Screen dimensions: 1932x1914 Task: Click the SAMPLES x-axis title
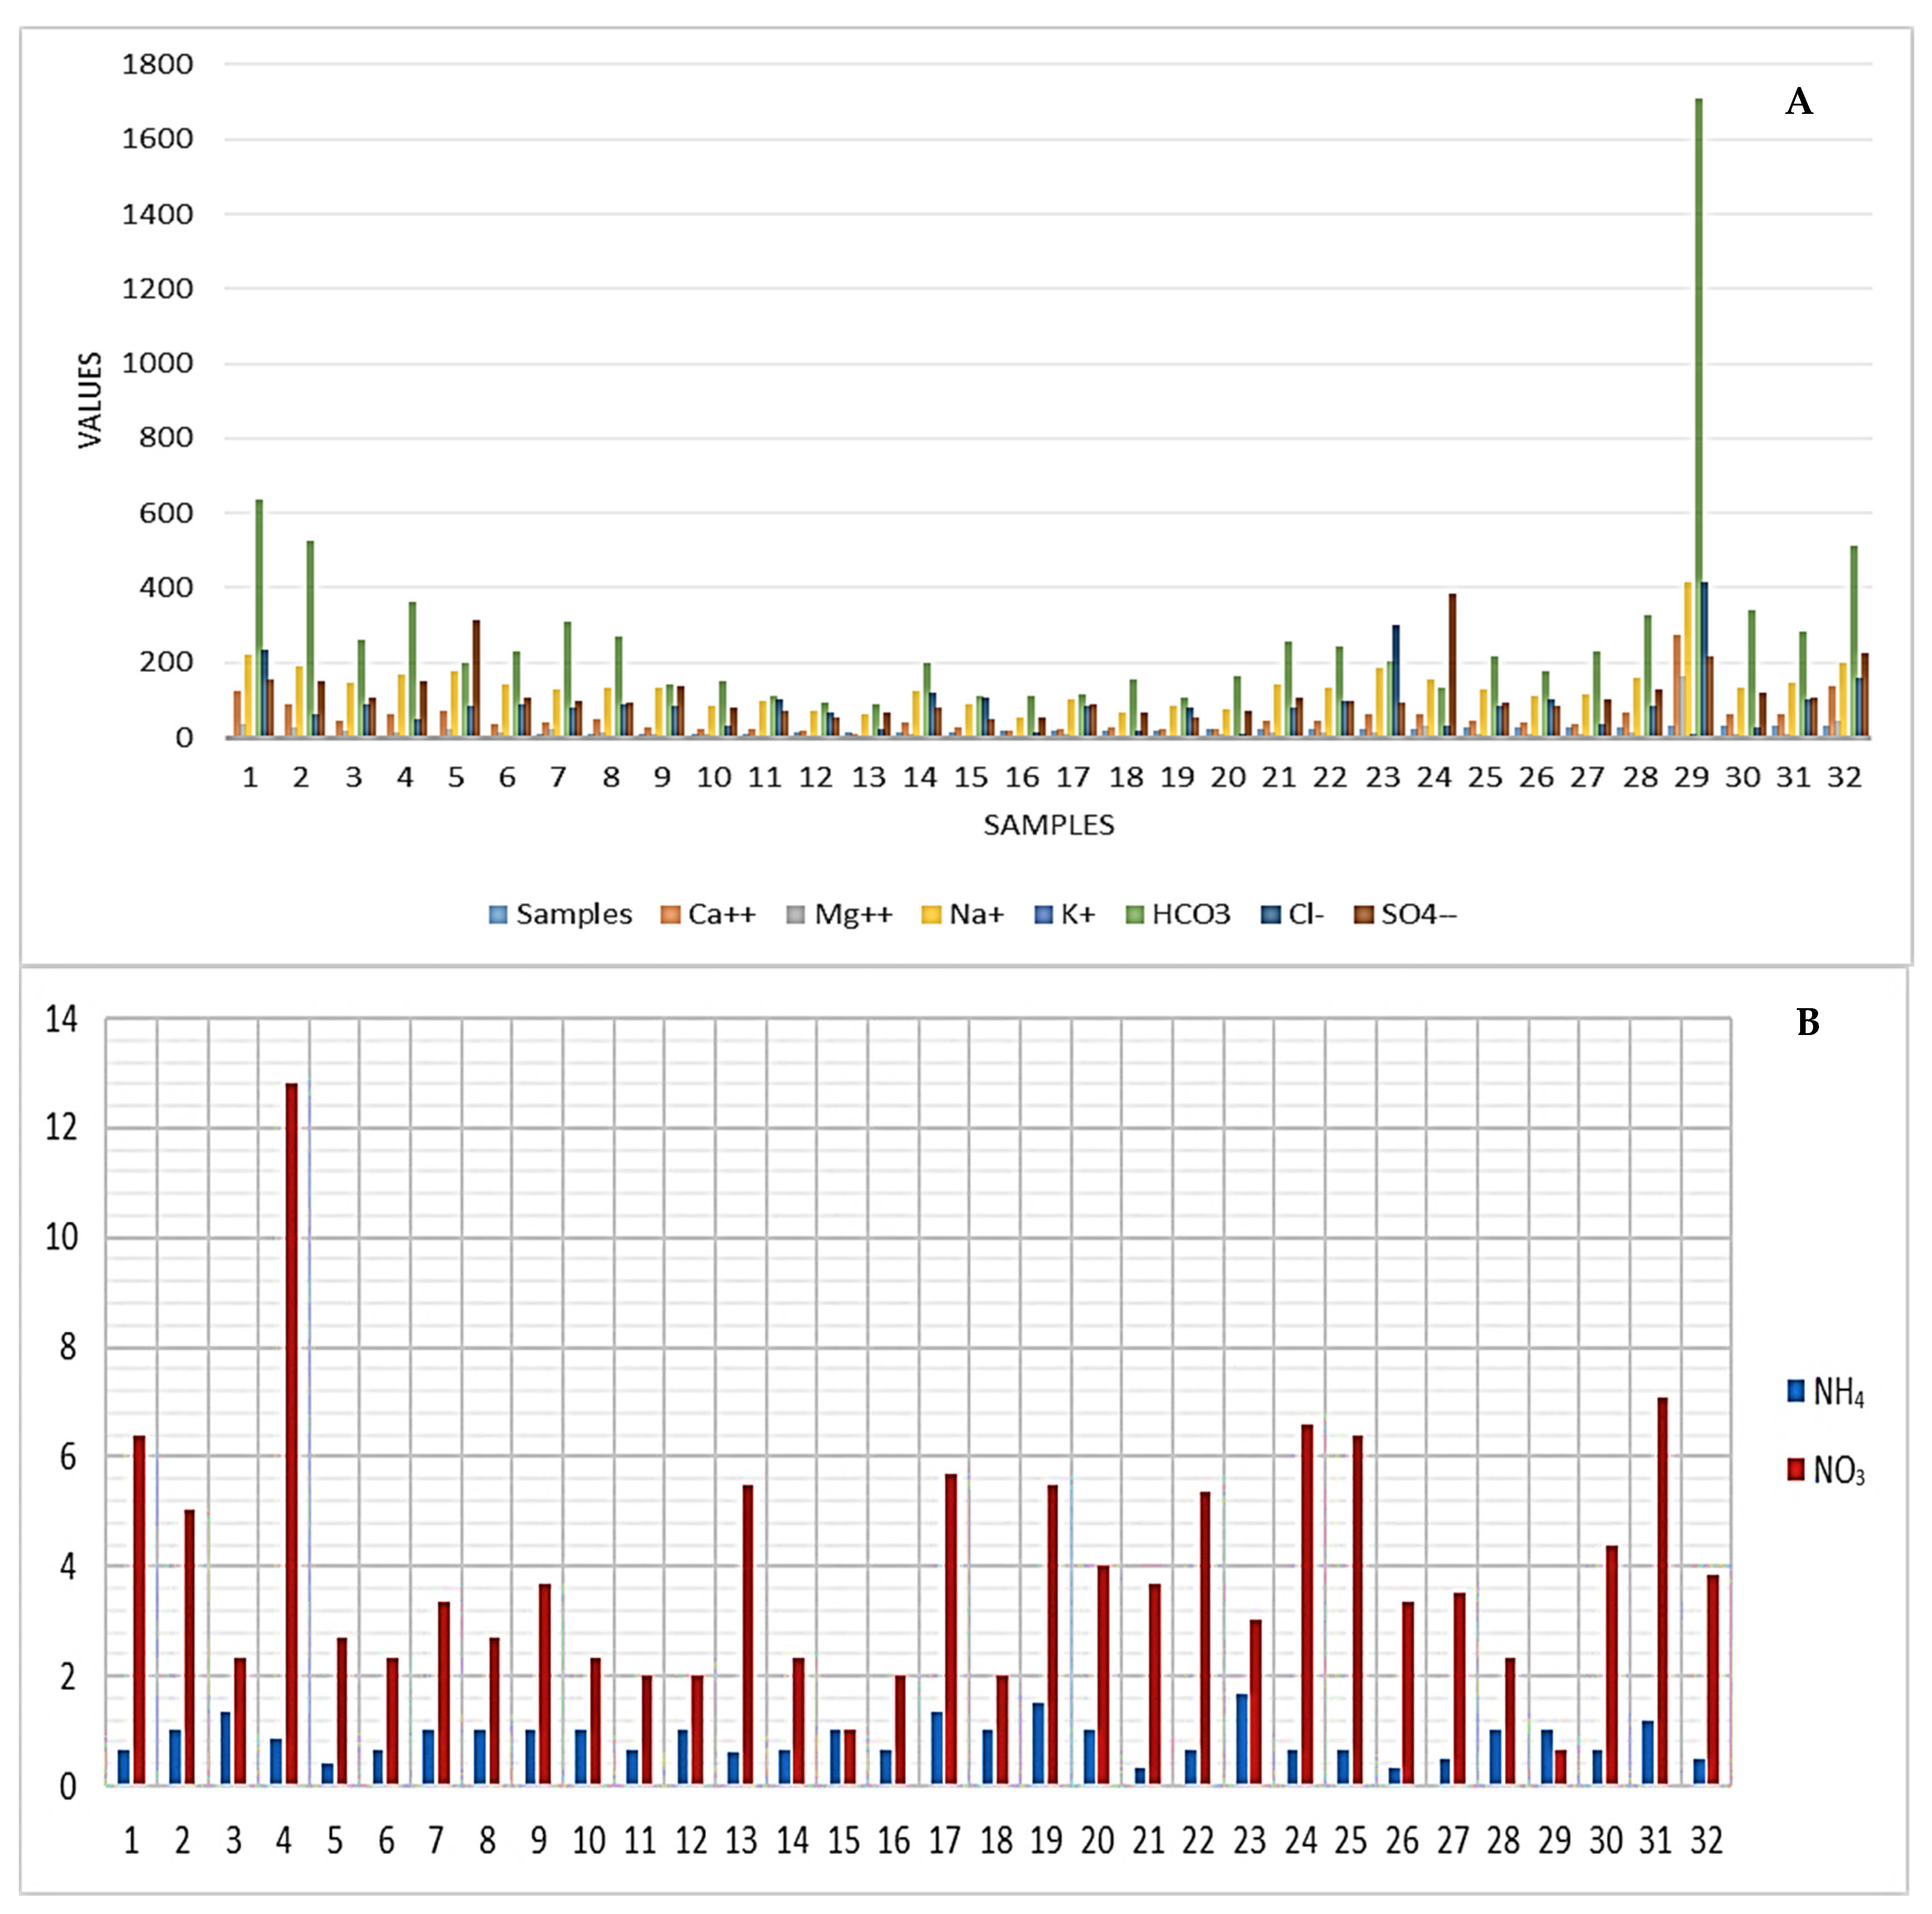(1048, 825)
